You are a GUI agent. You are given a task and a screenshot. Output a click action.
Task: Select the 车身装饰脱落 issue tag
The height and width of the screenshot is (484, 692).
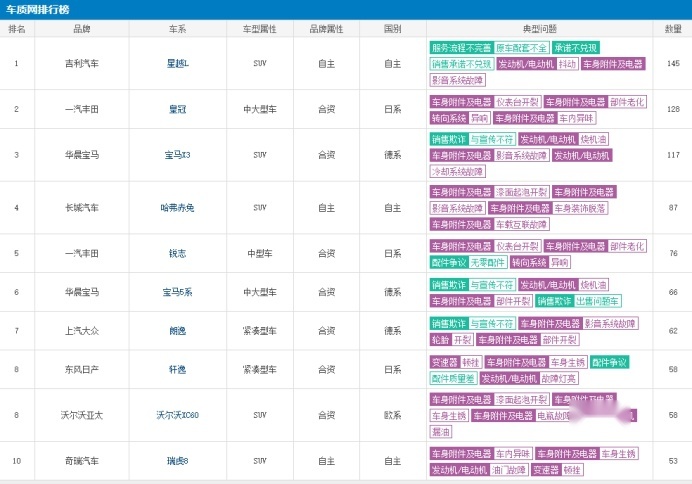coord(580,208)
